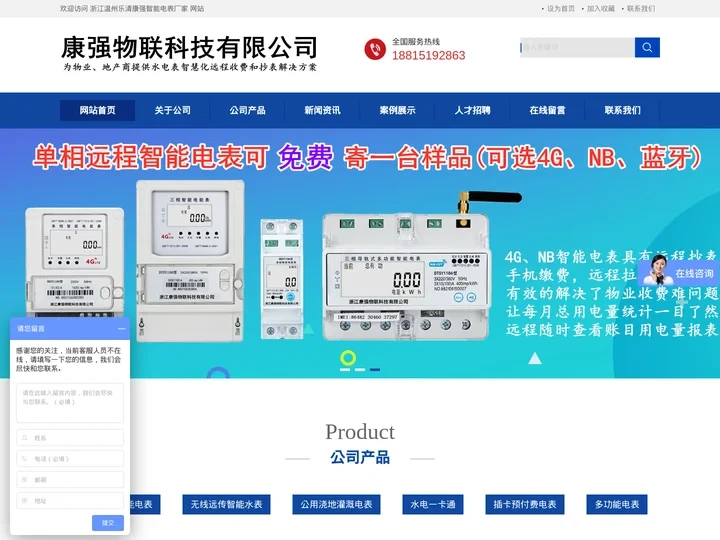720x540 pixels.
Task: Focus the 邮箱 email input
Action: click(70, 479)
